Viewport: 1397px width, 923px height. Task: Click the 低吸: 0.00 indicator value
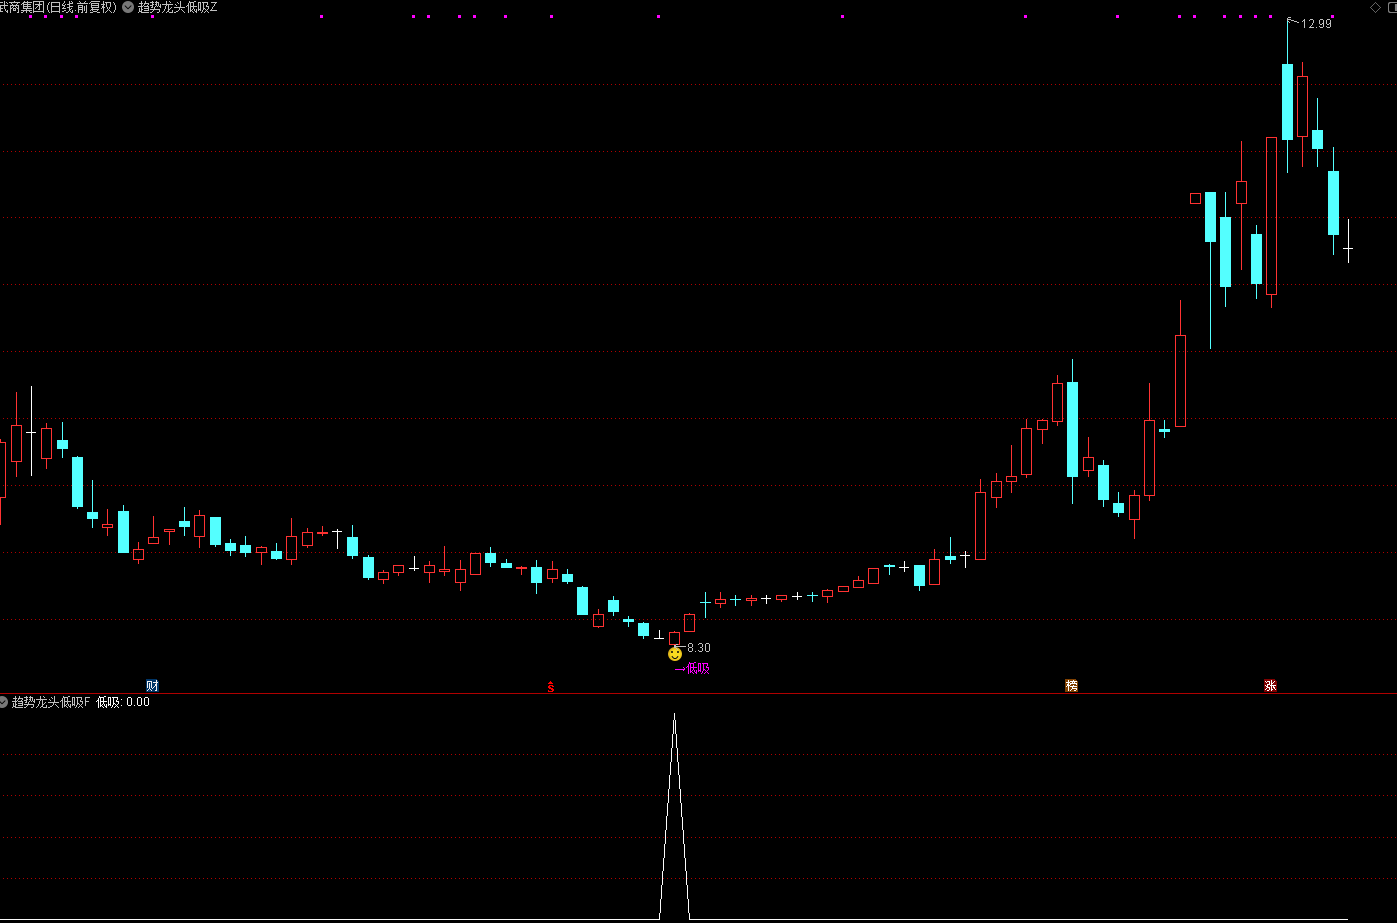click(x=123, y=702)
